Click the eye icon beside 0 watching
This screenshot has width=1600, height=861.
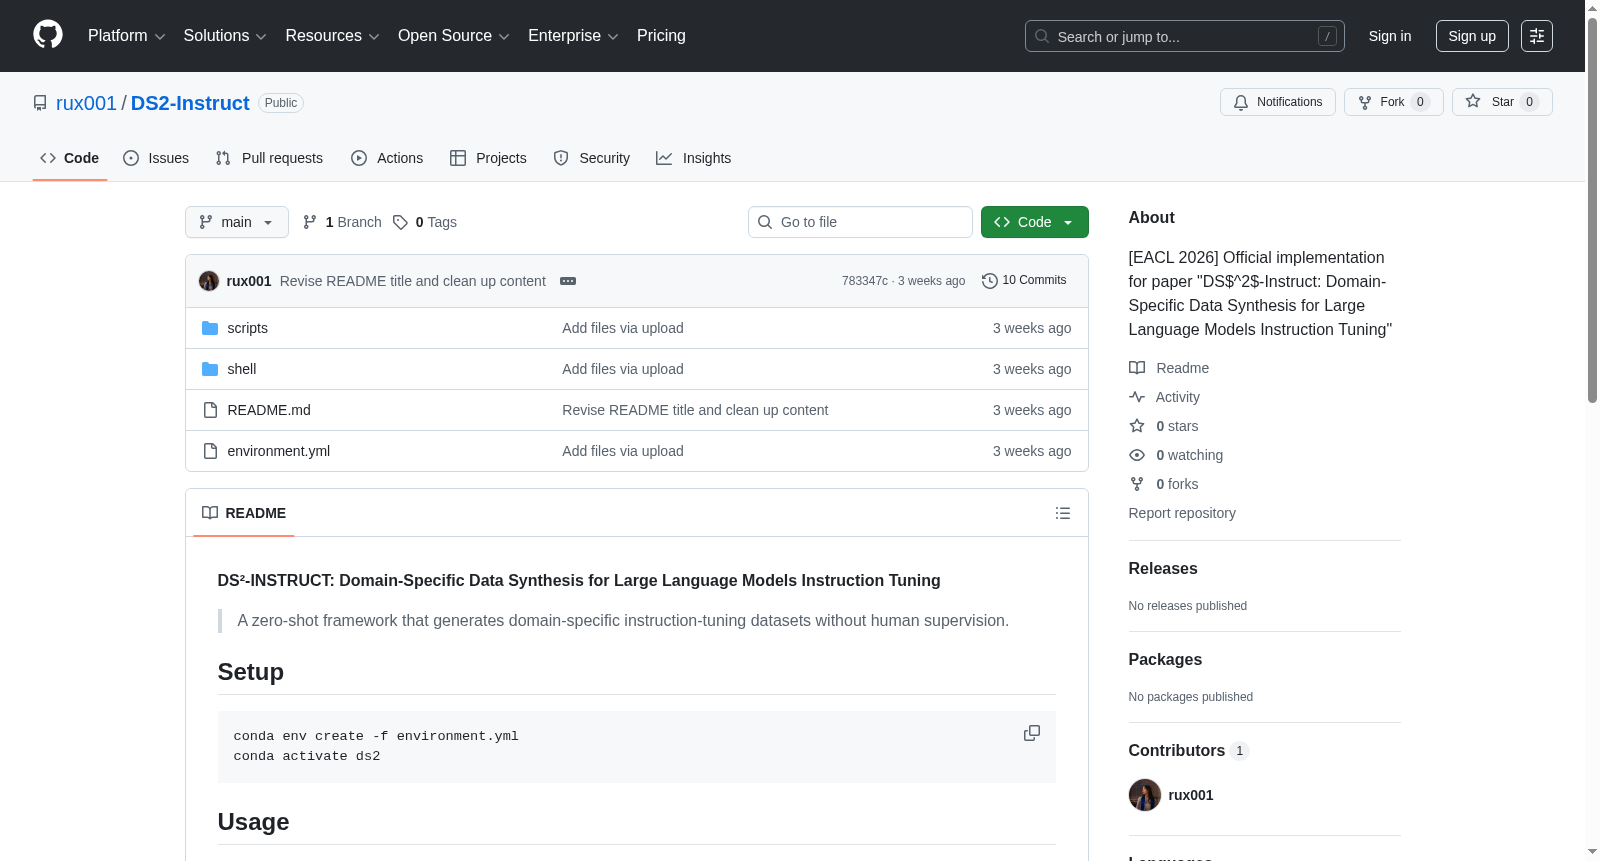(1137, 455)
